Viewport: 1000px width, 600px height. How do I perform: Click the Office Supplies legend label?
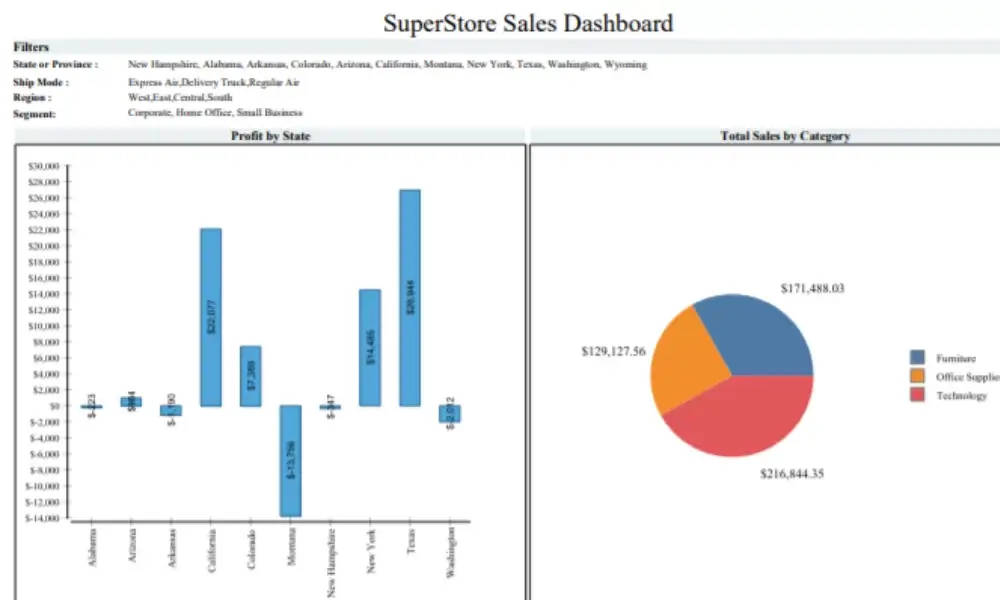coord(967,377)
